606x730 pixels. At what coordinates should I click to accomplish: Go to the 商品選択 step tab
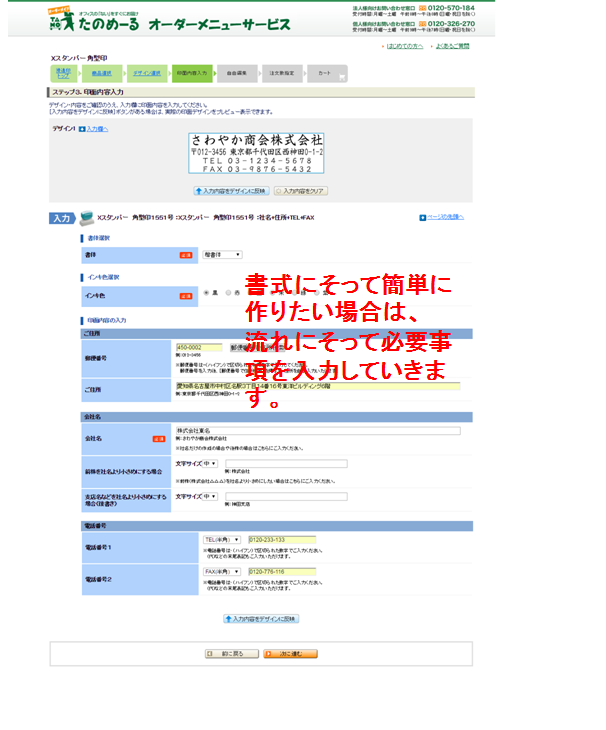coord(101,73)
